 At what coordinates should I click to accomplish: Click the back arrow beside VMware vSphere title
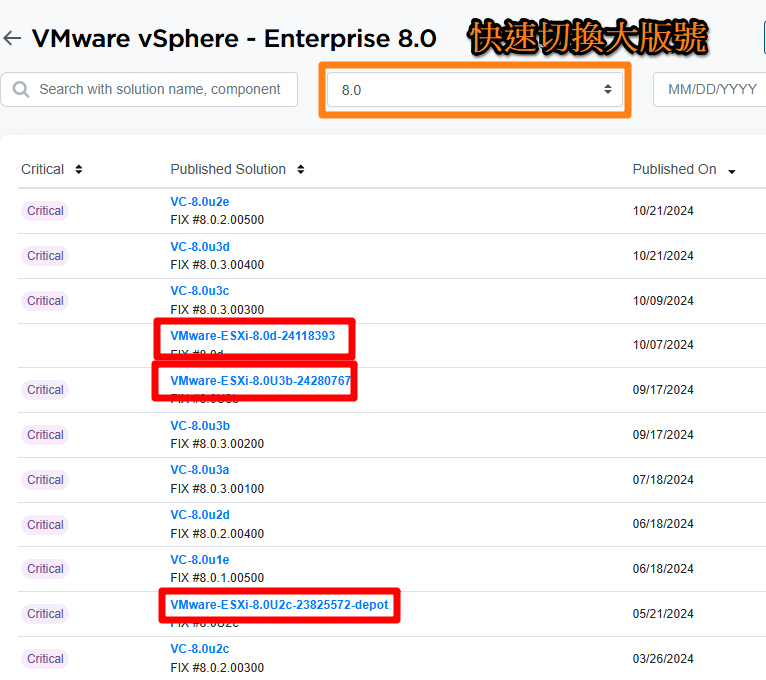click(x=12, y=38)
